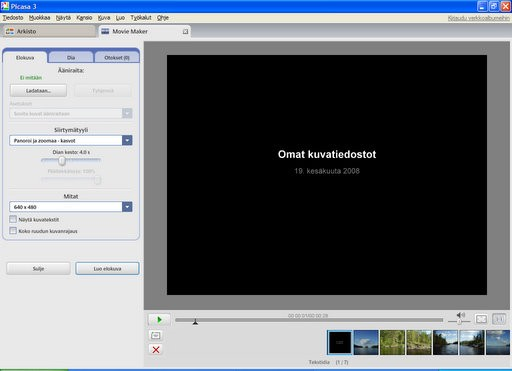The image size is (512, 371).
Task: Switch to the Arkisto tab
Action: click(x=48, y=31)
